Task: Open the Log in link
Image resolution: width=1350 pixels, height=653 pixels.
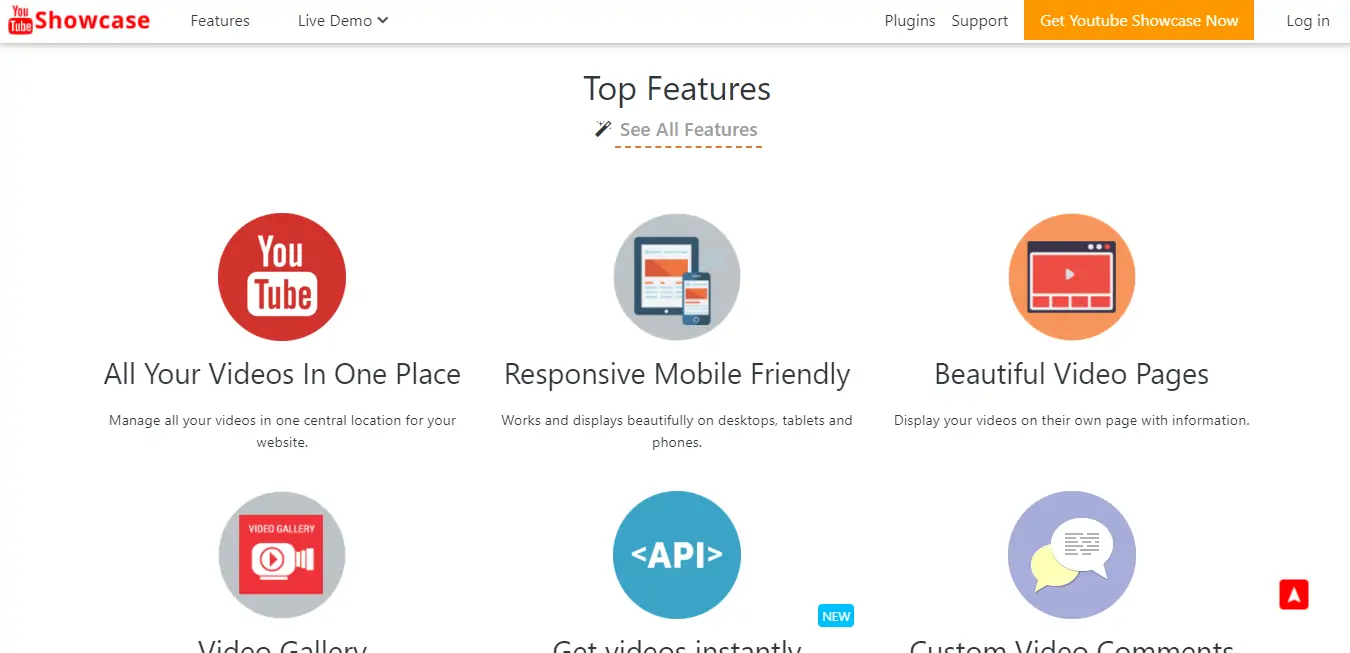Action: click(x=1308, y=21)
